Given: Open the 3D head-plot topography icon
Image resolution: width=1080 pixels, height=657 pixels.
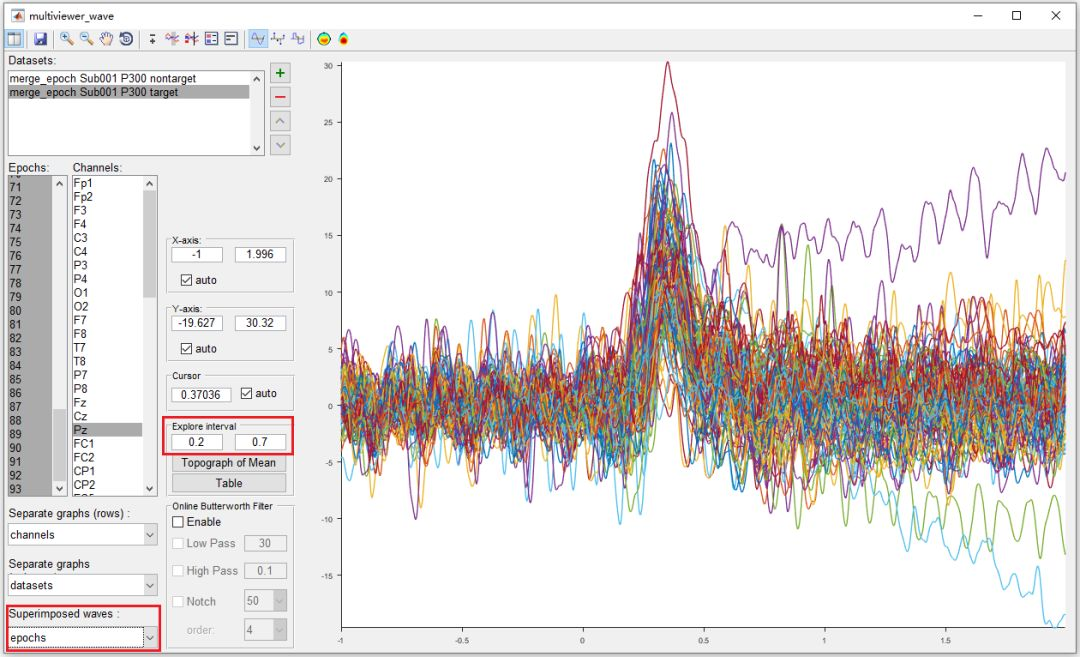Looking at the screenshot, I should 344,39.
